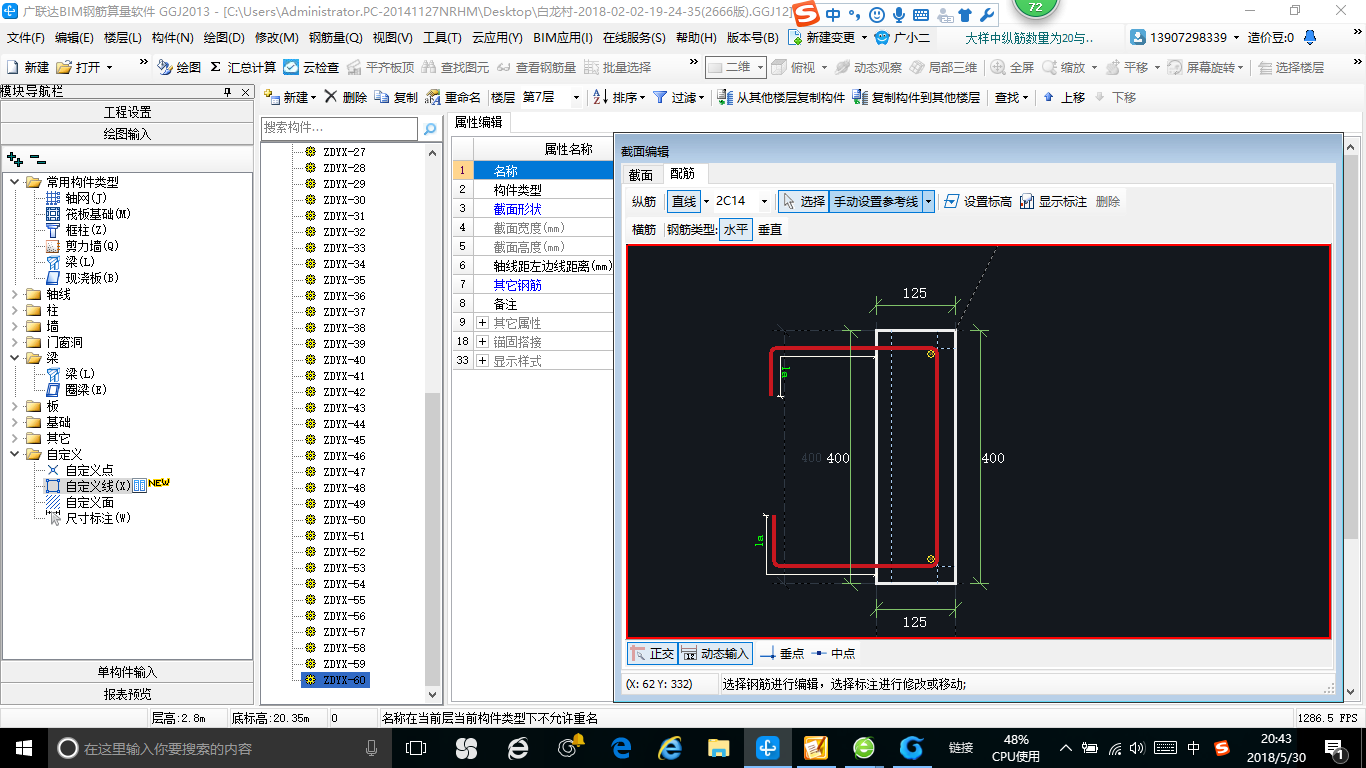Click the expand-all plus icon in navigator
1366x768 pixels.
pyautogui.click(x=15, y=158)
